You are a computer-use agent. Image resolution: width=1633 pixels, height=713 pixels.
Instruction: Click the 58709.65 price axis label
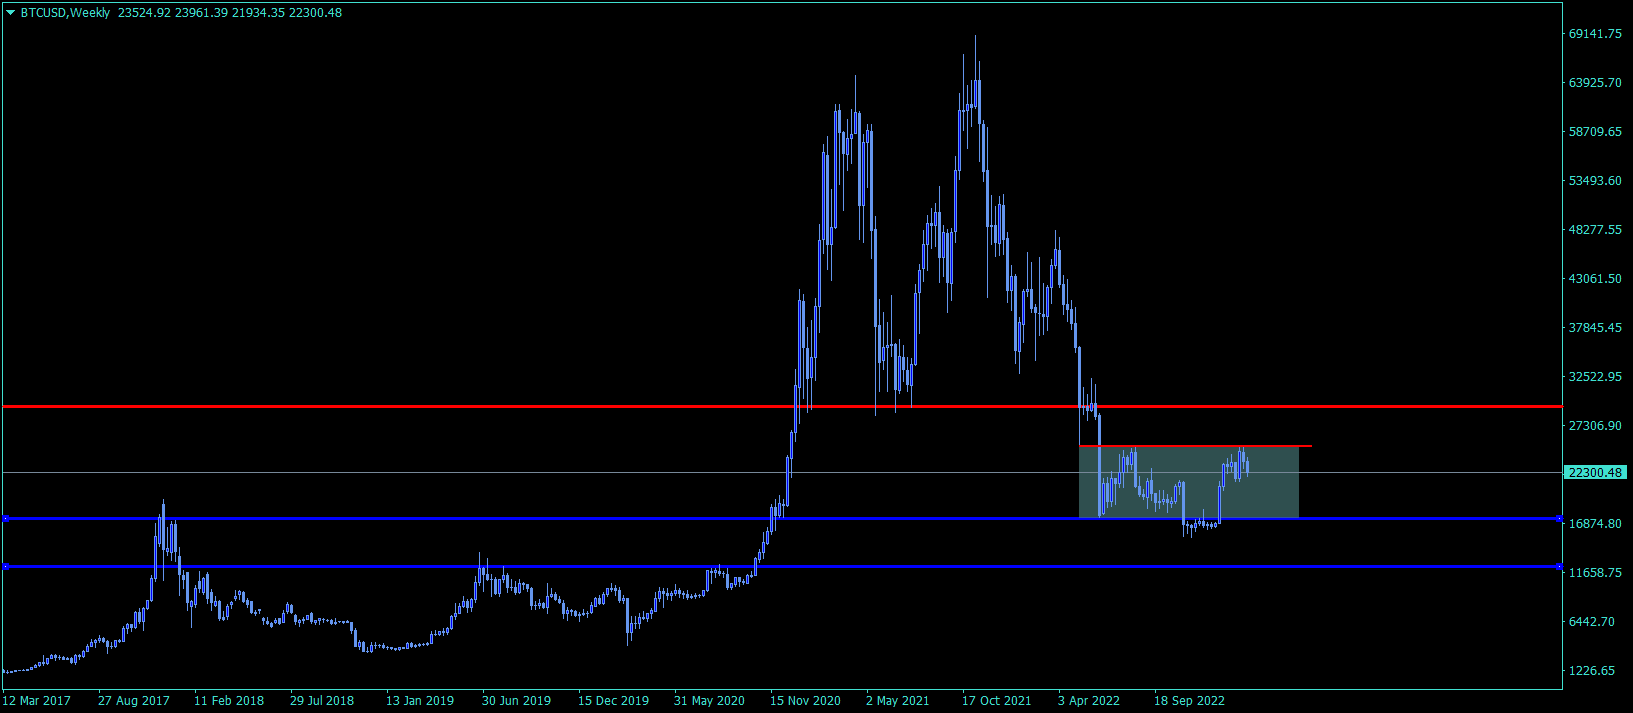click(1595, 132)
